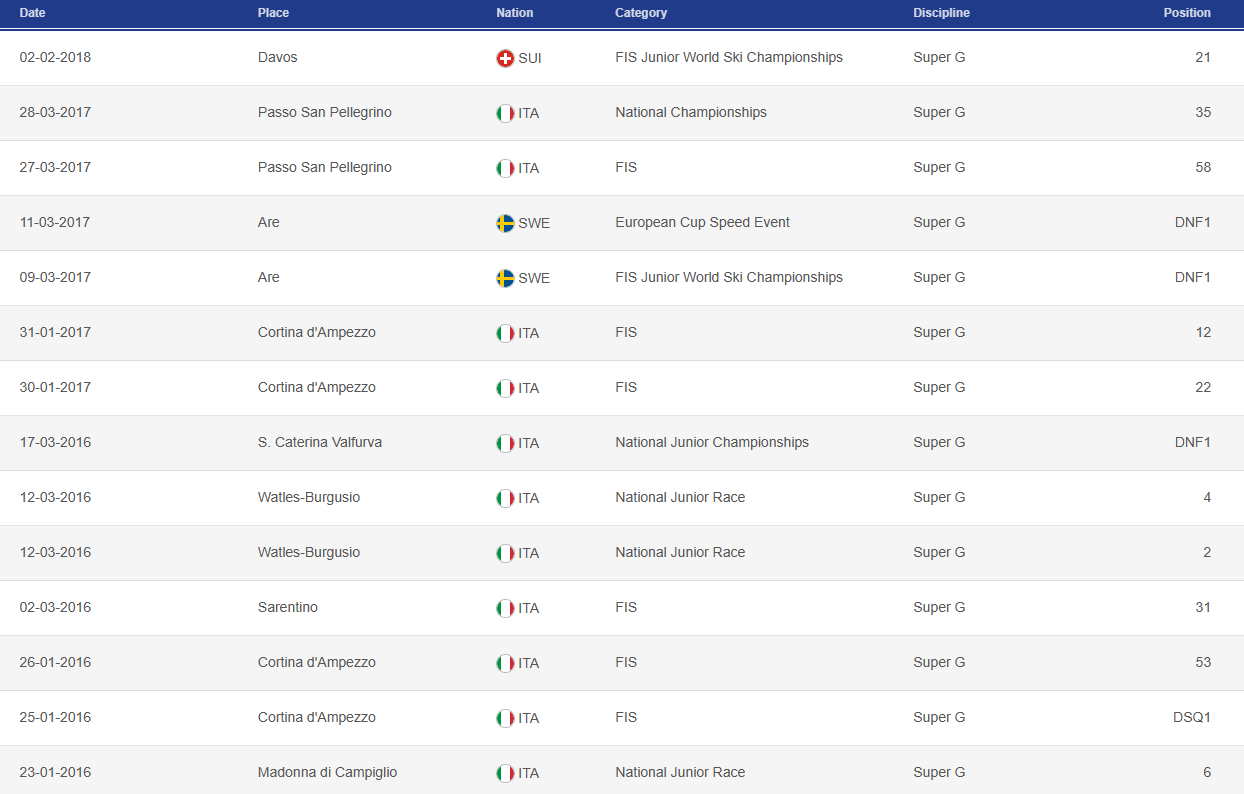1244x794 pixels.
Task: Open the Sarentino race dated 02-03-2016
Action: click(x=287, y=608)
